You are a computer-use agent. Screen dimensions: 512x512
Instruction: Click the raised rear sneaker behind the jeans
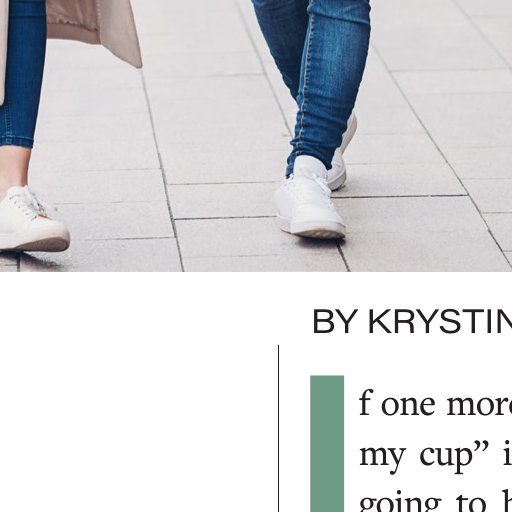(342, 157)
